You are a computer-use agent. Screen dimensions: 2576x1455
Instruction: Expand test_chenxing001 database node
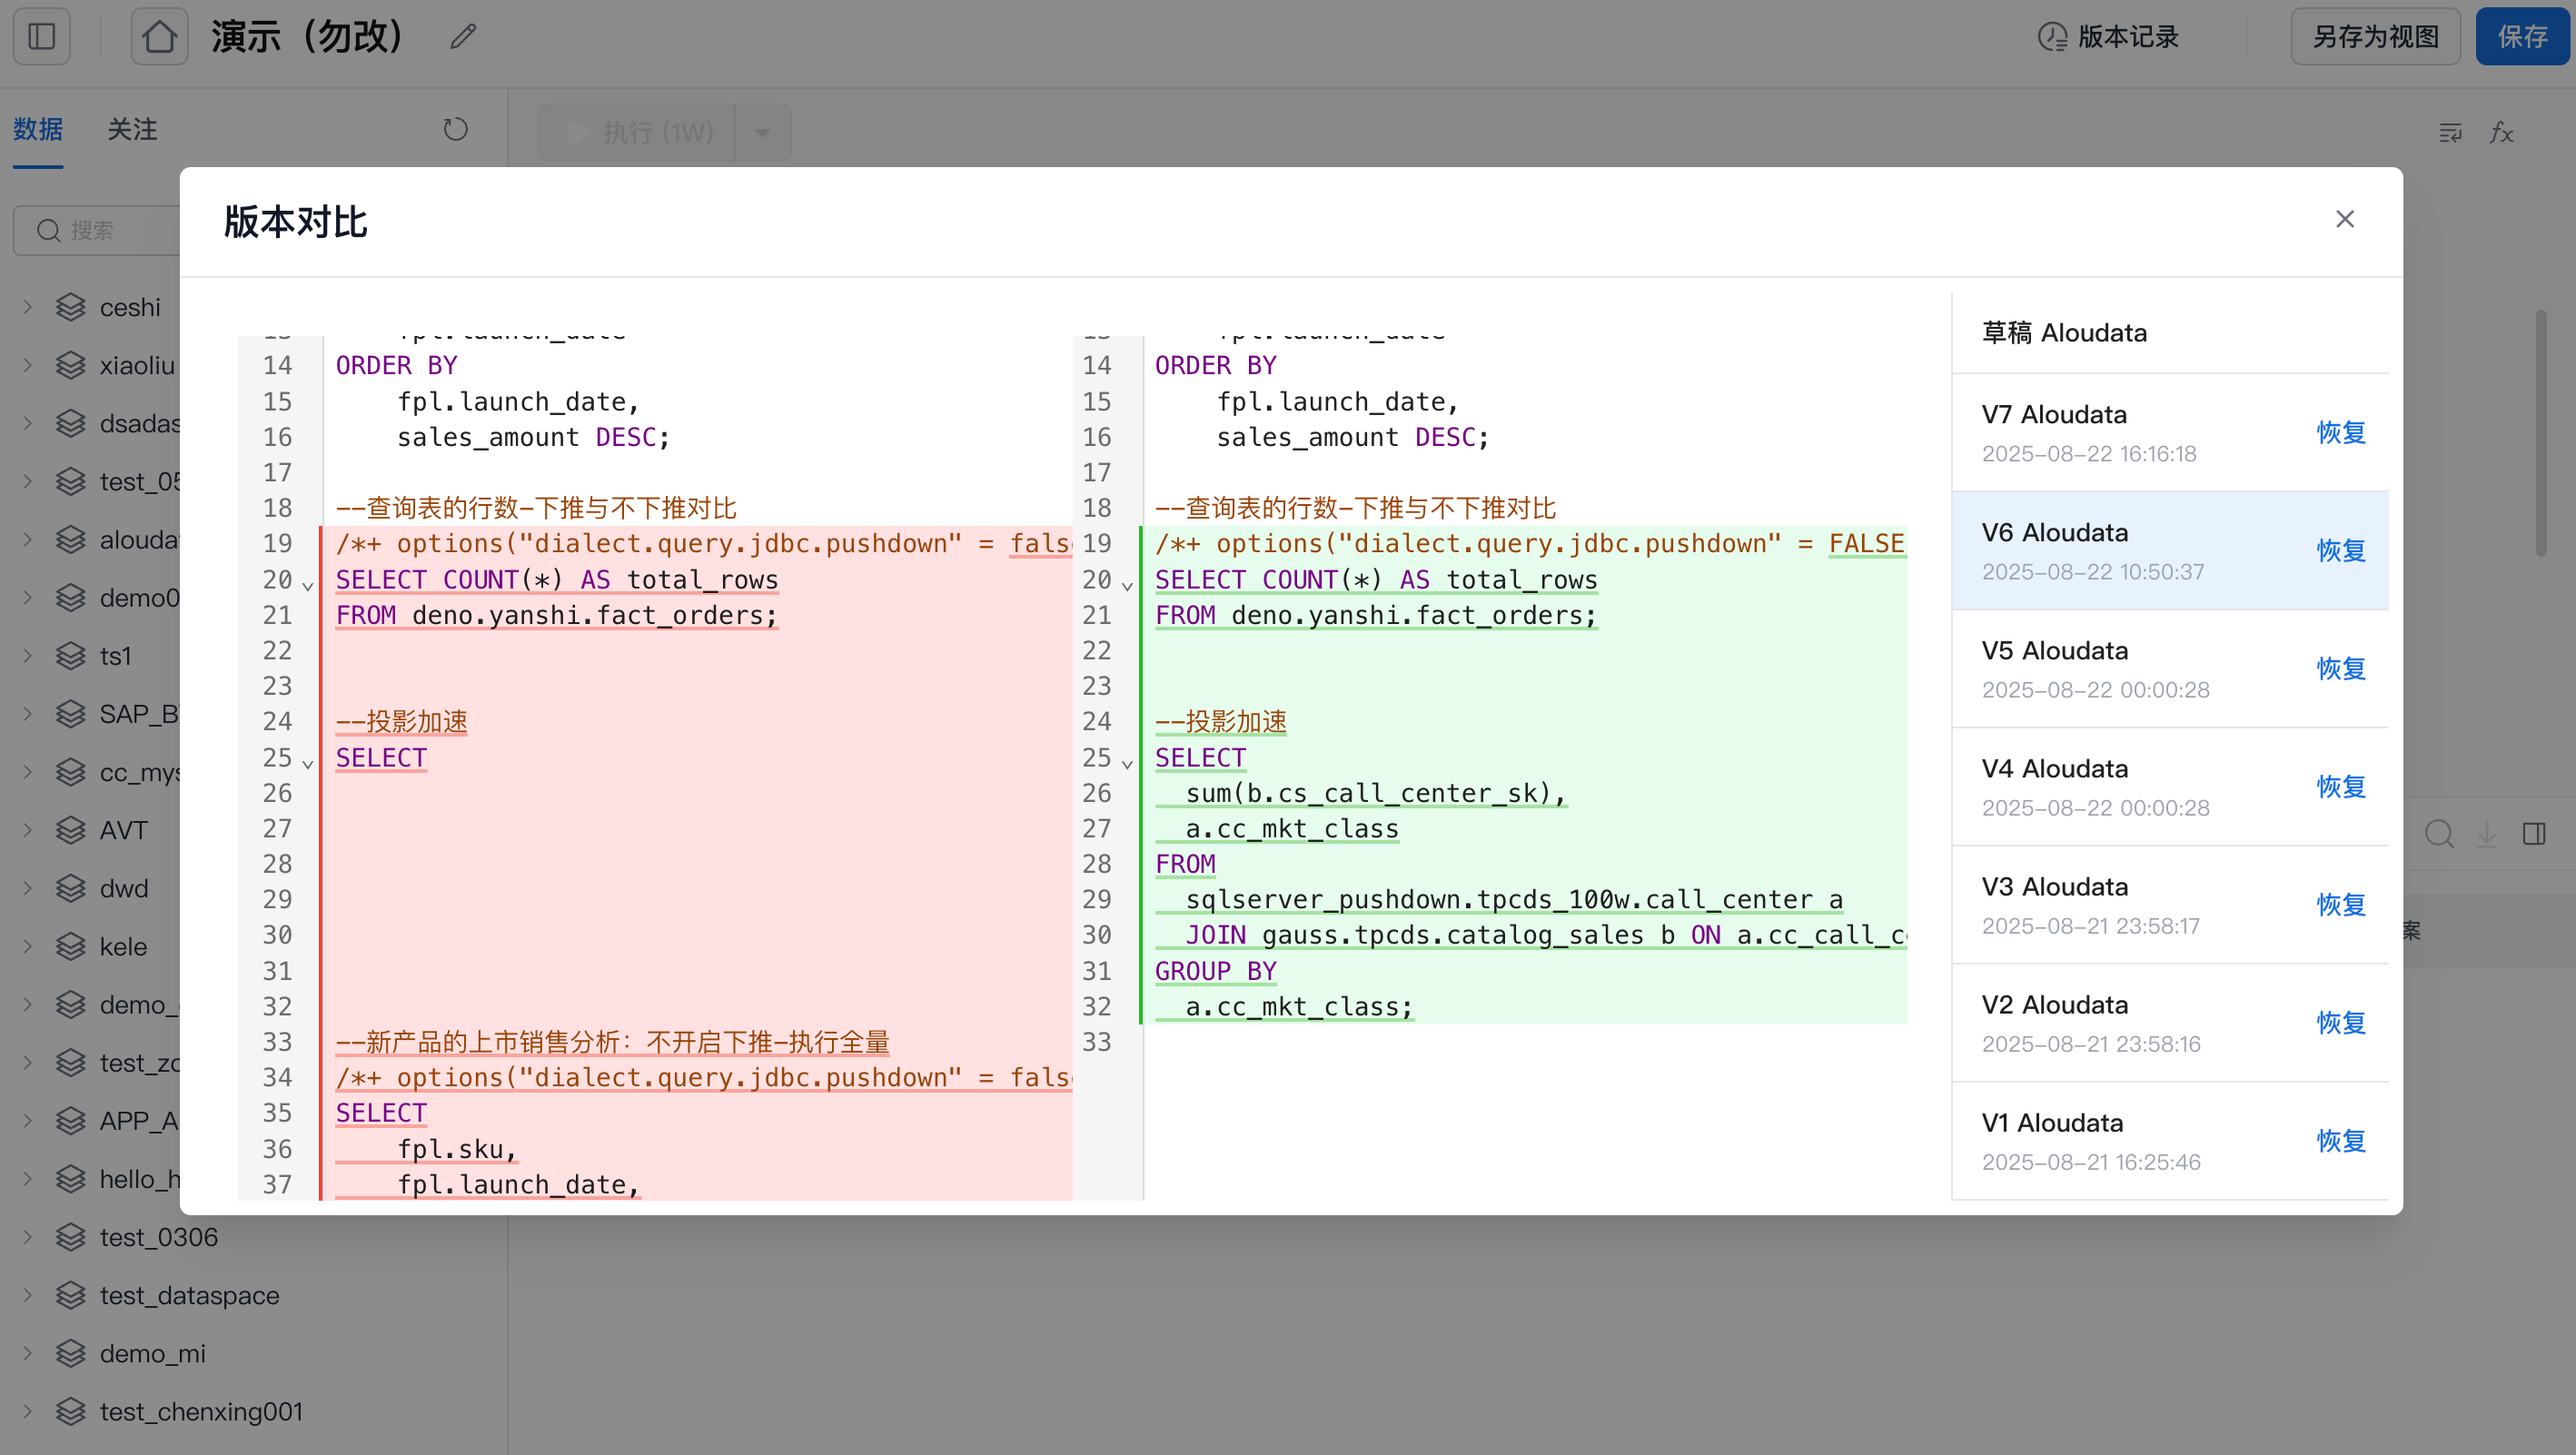tap(28, 1411)
